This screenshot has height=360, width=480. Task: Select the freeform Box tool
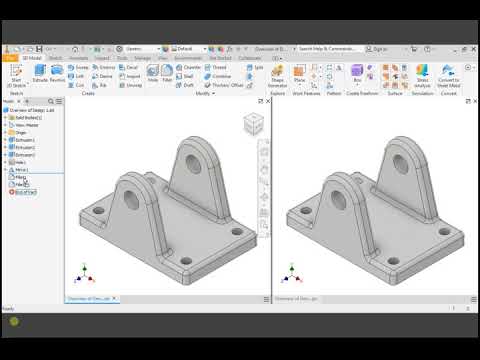357,74
